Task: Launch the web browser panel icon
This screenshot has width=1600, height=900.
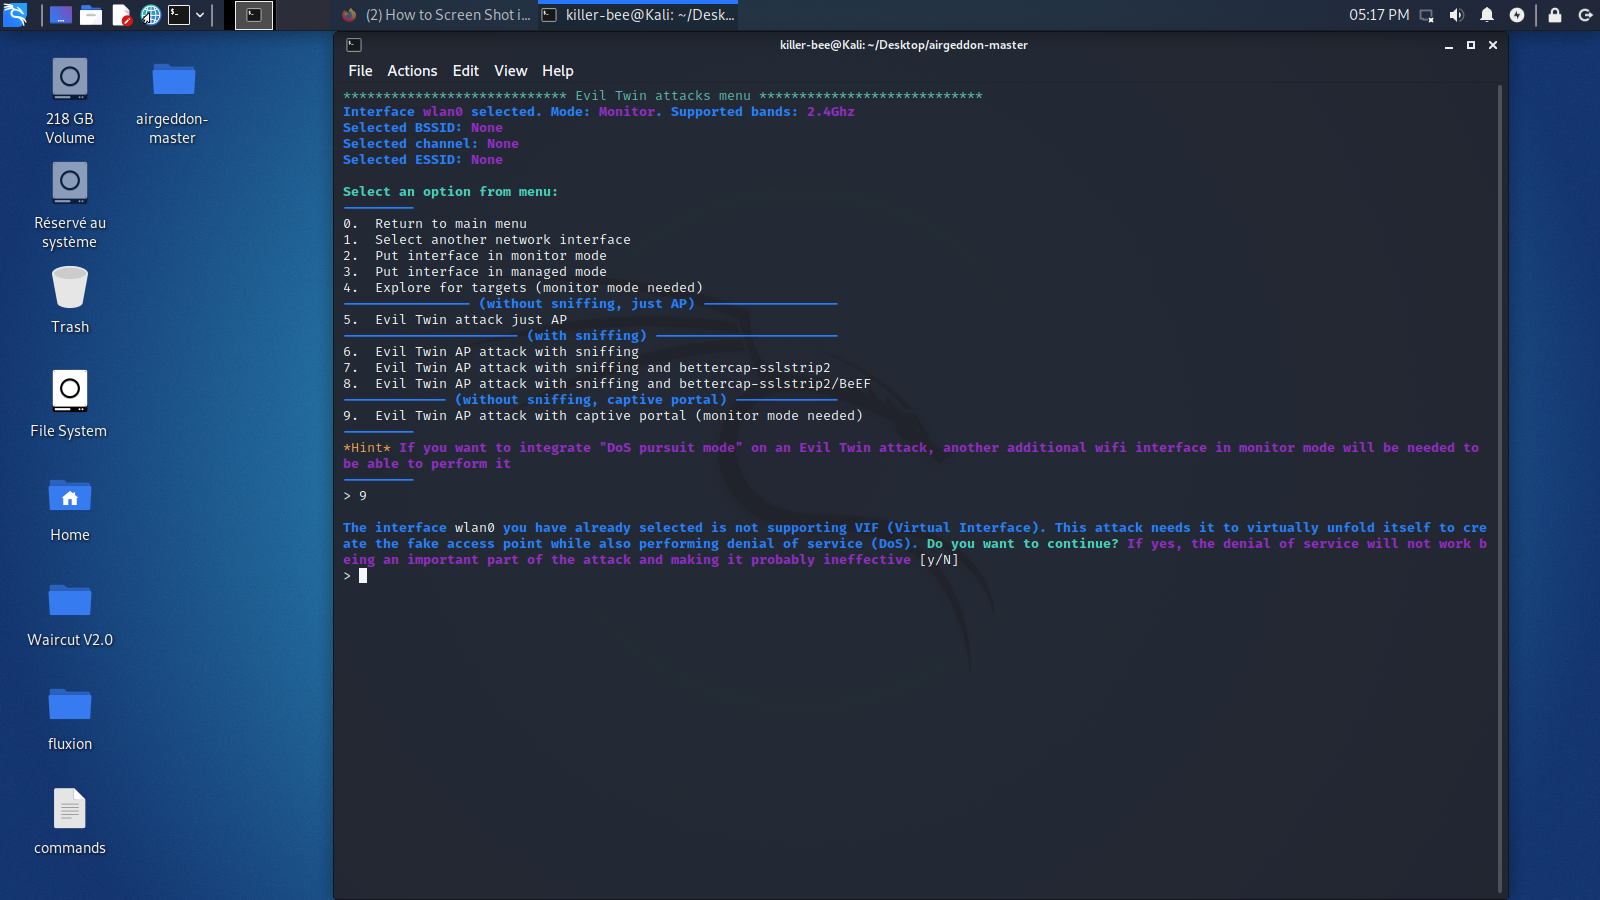Action: [x=150, y=15]
